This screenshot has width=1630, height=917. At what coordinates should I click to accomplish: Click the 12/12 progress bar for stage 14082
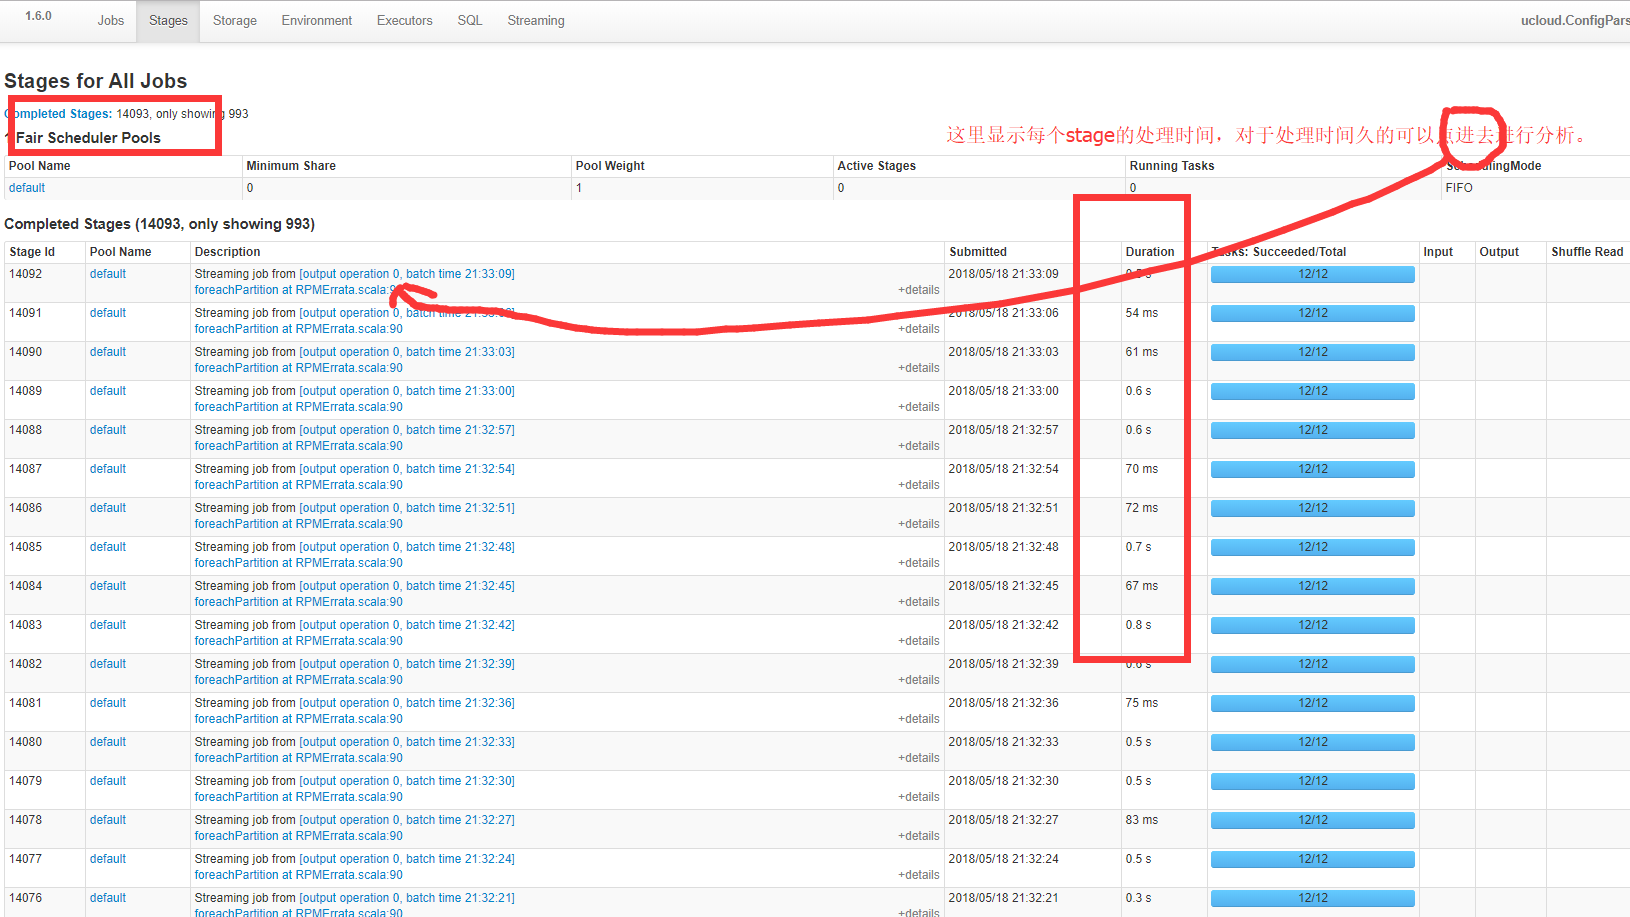[x=1313, y=664]
